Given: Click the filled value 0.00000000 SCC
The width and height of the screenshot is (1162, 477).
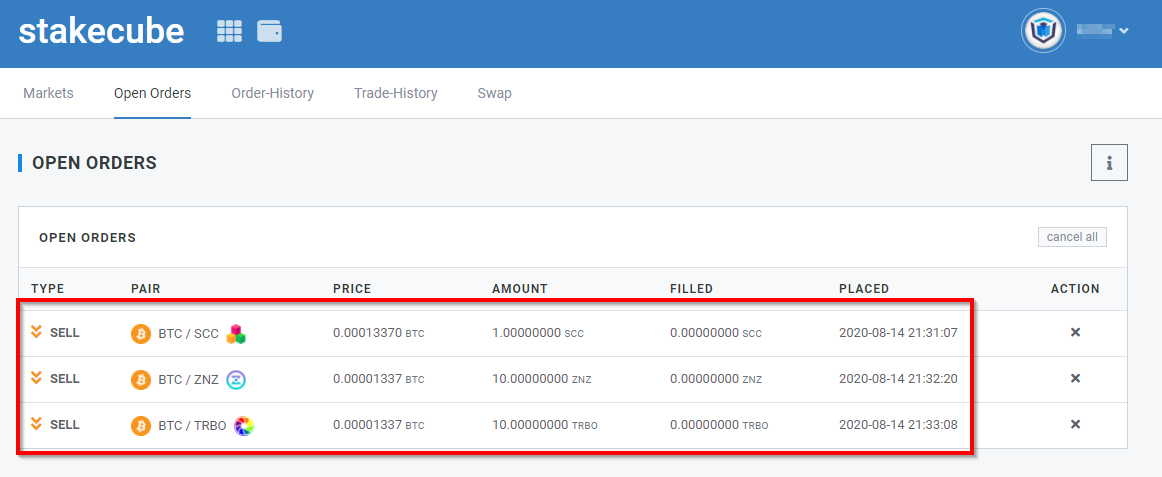Looking at the screenshot, I should click(716, 333).
